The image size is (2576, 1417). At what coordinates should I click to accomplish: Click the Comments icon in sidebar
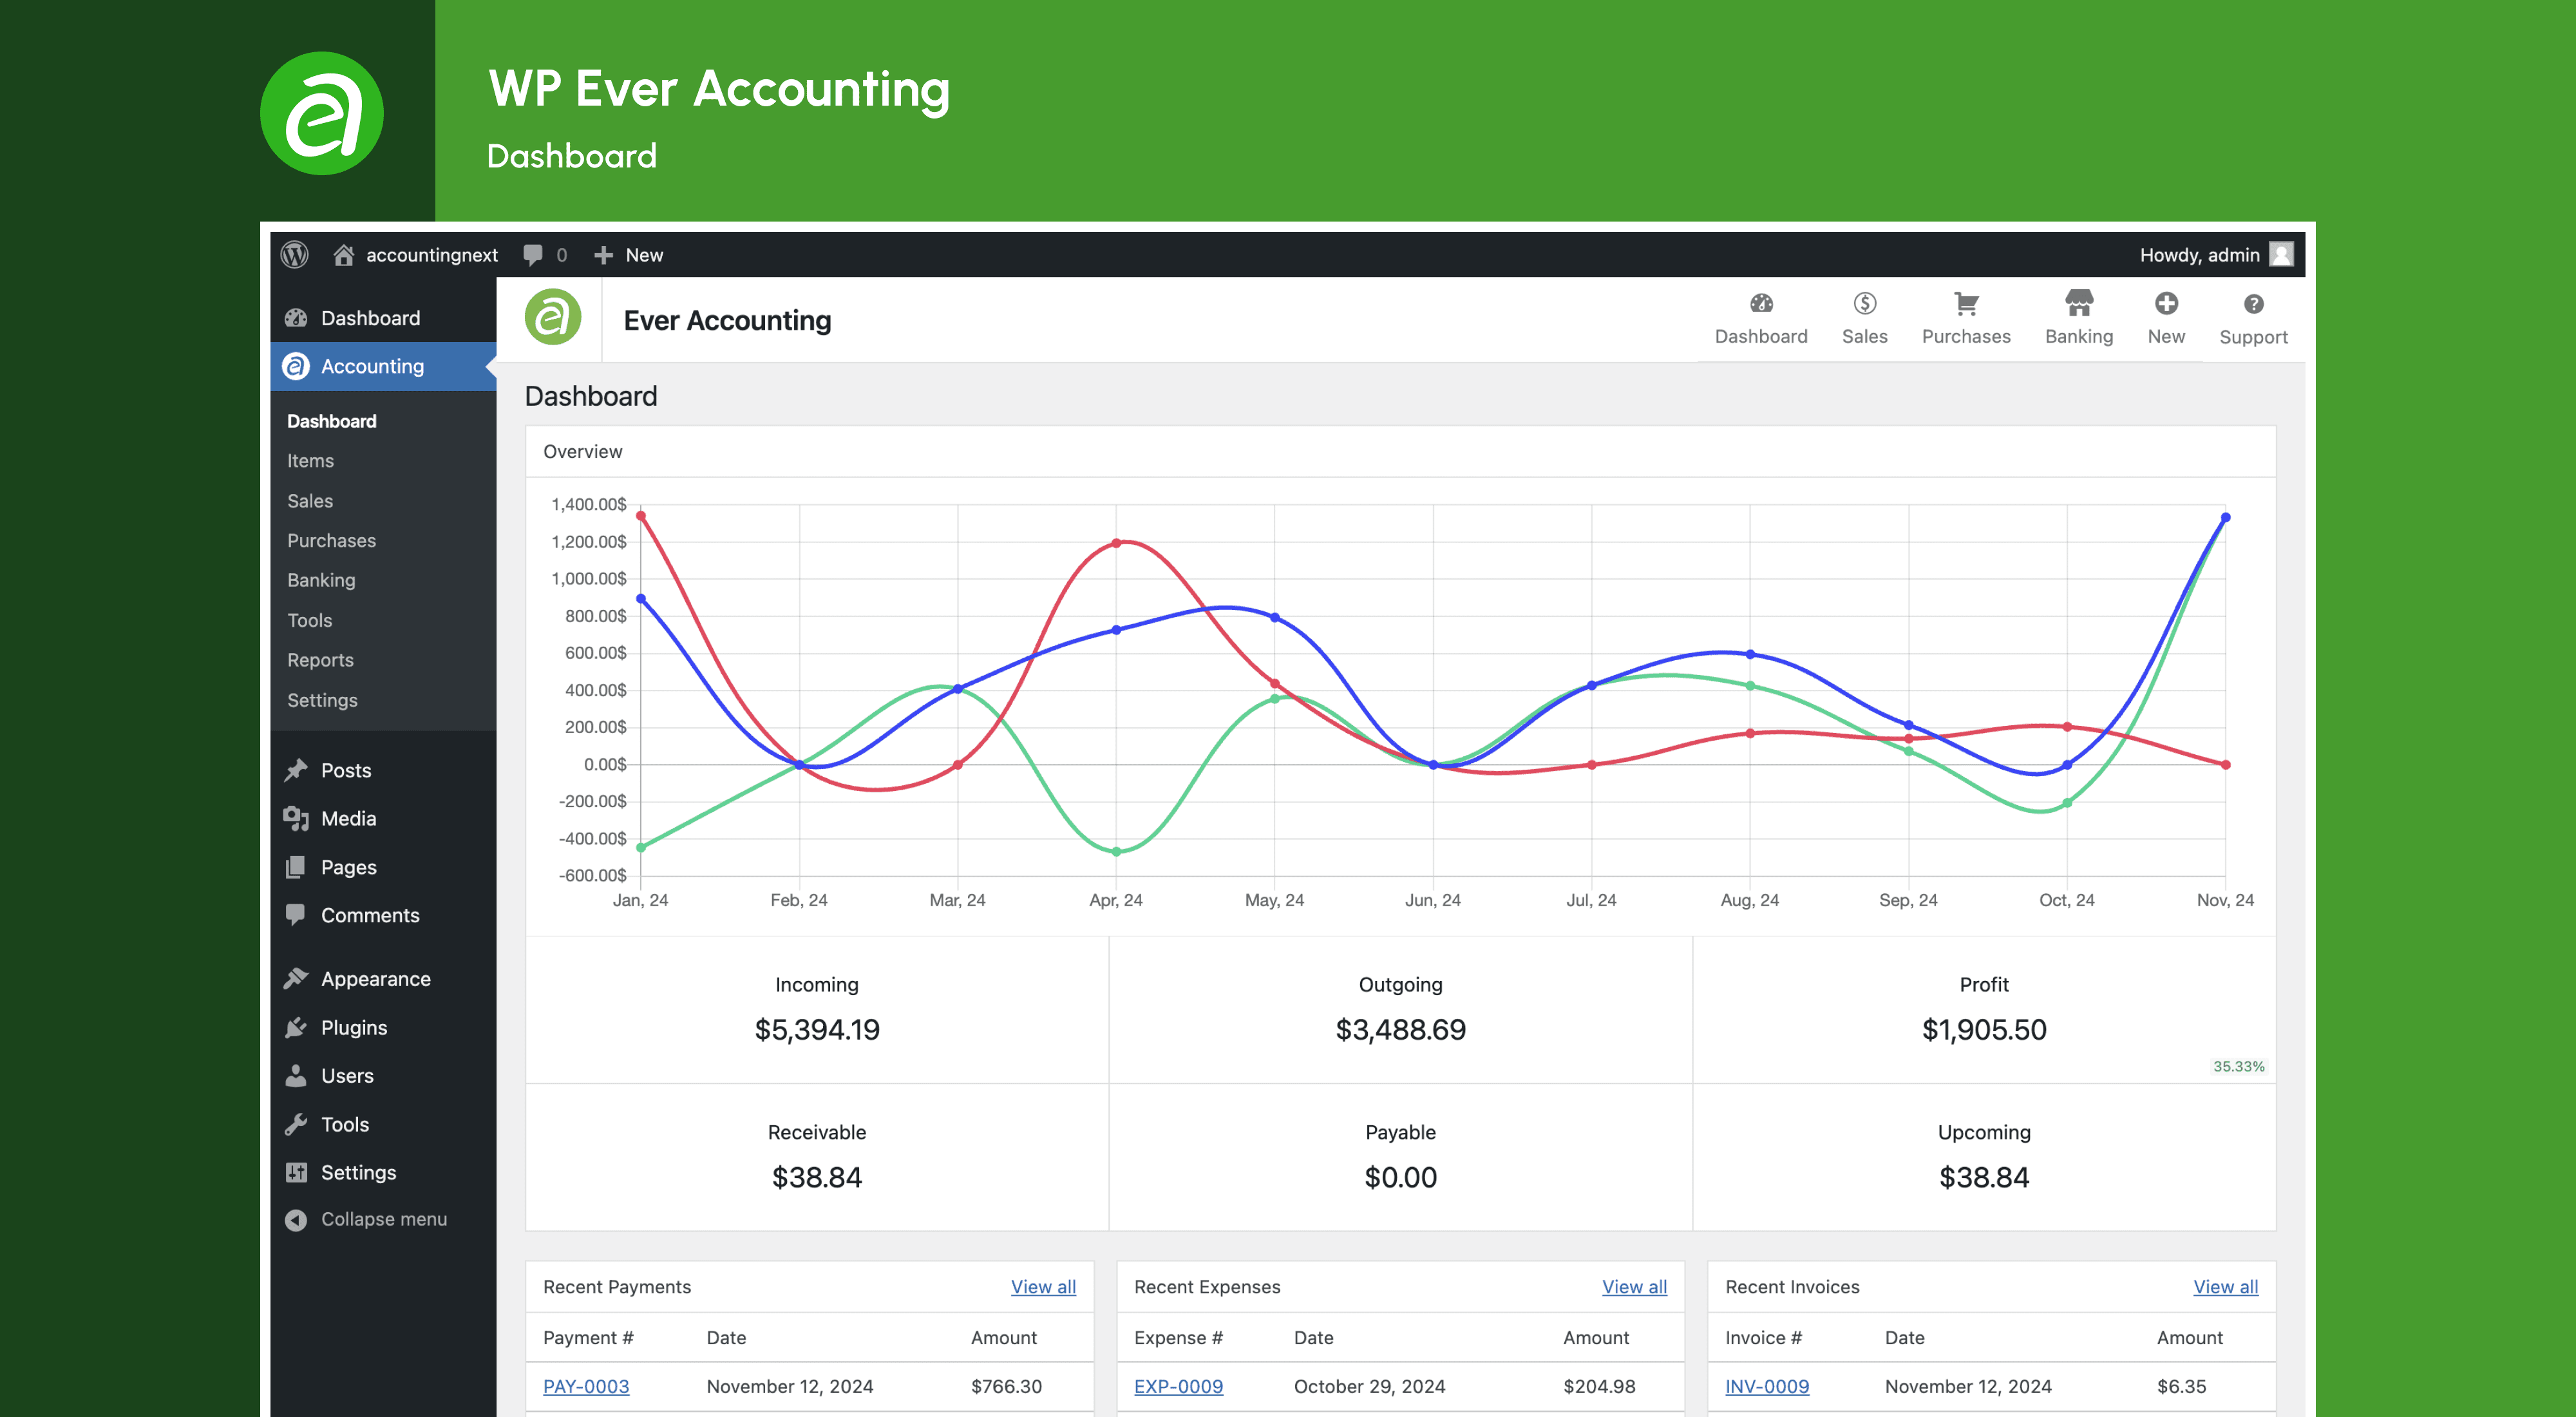(296, 915)
